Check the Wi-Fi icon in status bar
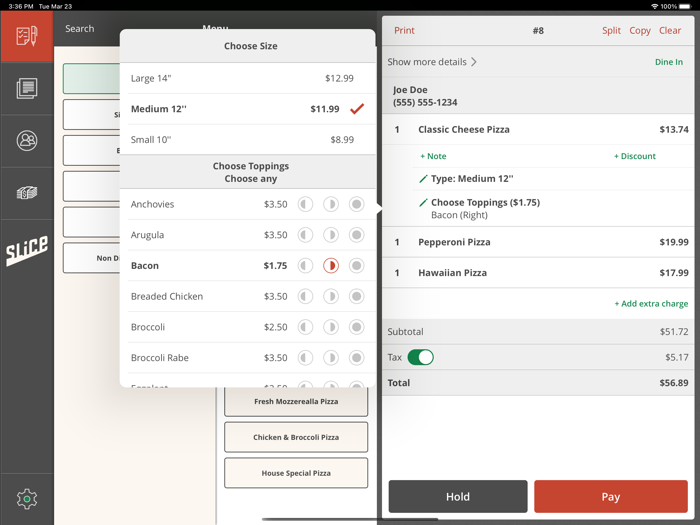The height and width of the screenshot is (525, 700). click(654, 6)
